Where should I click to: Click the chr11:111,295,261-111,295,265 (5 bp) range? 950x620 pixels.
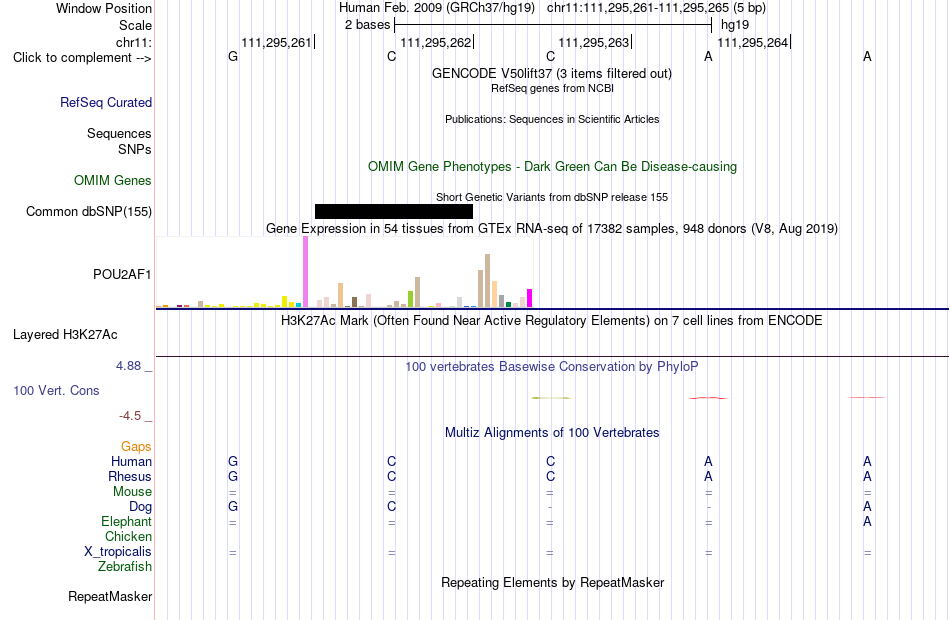[x=656, y=8]
